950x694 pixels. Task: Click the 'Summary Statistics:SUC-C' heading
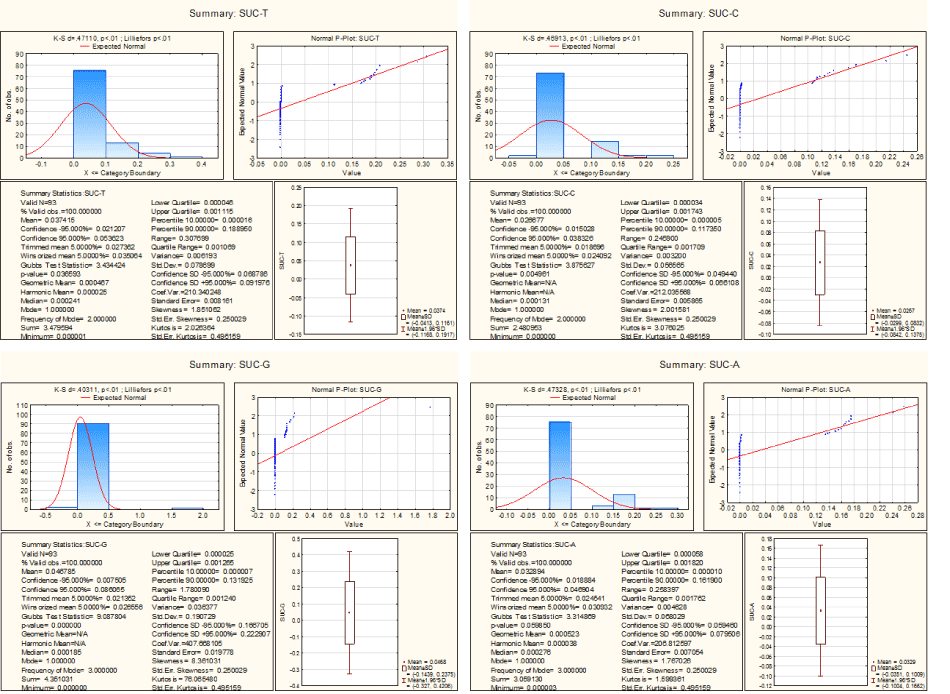[x=529, y=192]
